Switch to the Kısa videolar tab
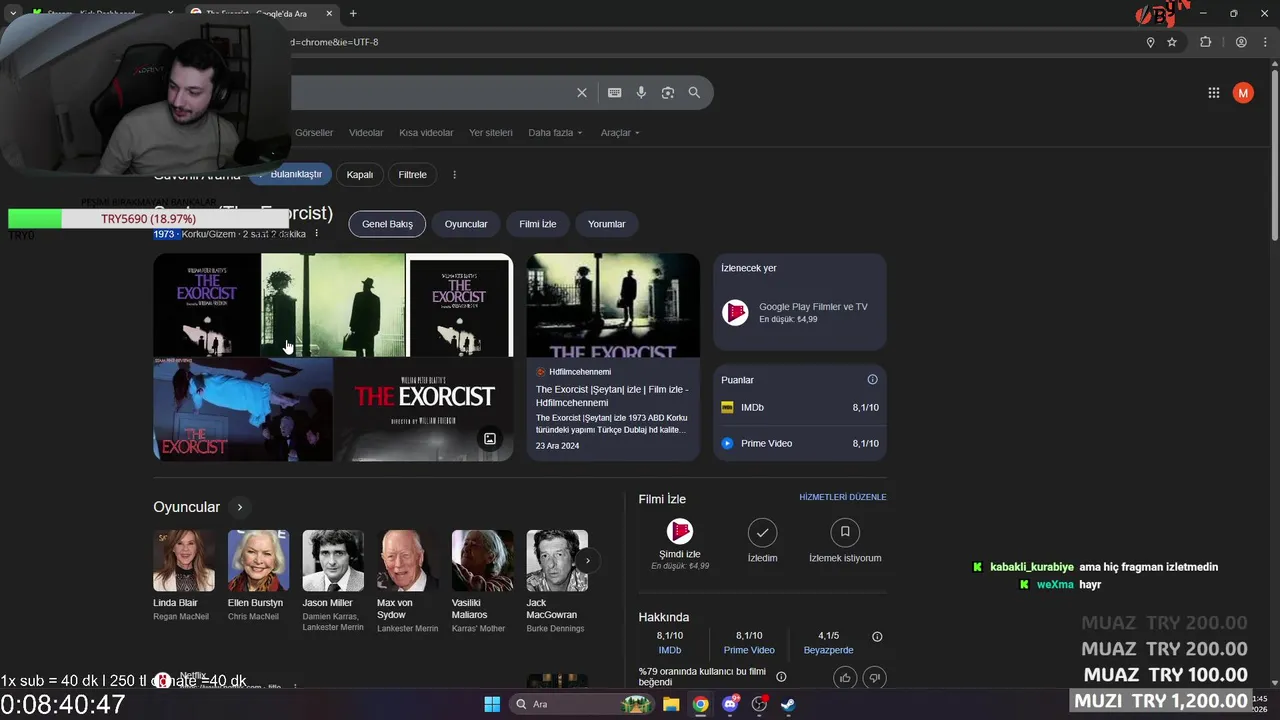Image resolution: width=1280 pixels, height=720 pixels. click(426, 133)
